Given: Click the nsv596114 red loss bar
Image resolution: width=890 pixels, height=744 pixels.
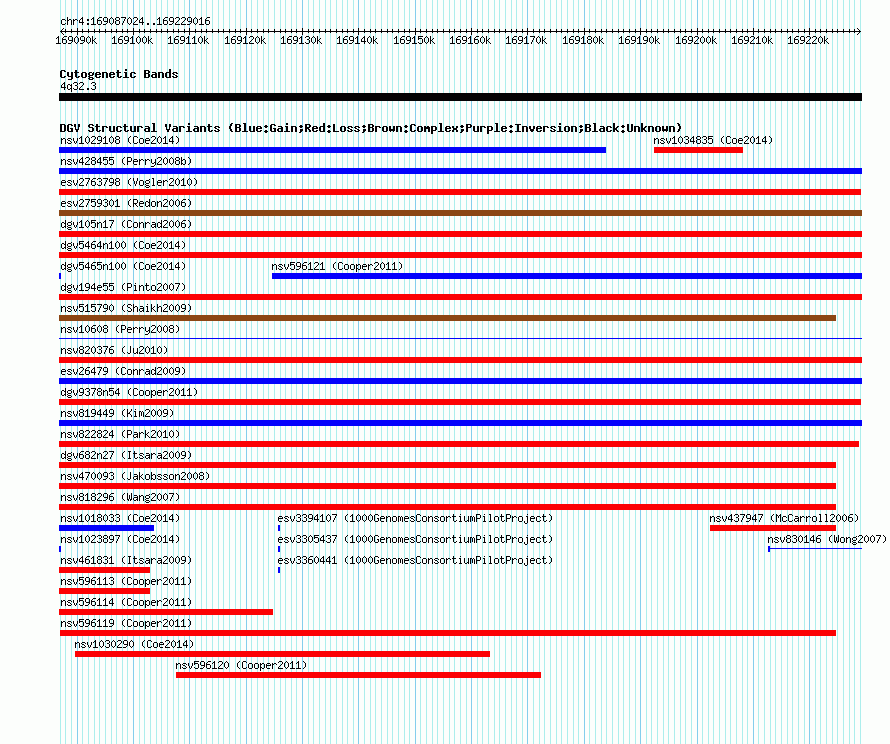Looking at the screenshot, I should click(166, 612).
